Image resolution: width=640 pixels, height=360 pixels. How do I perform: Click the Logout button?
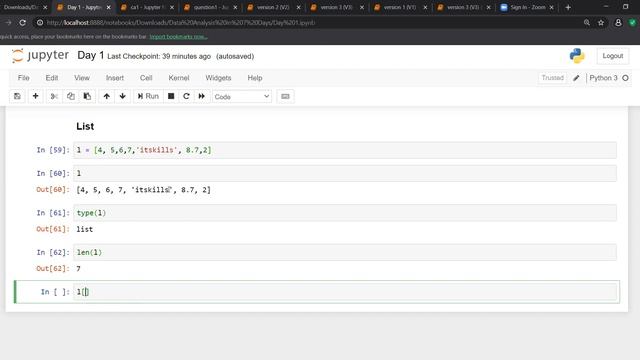[613, 56]
